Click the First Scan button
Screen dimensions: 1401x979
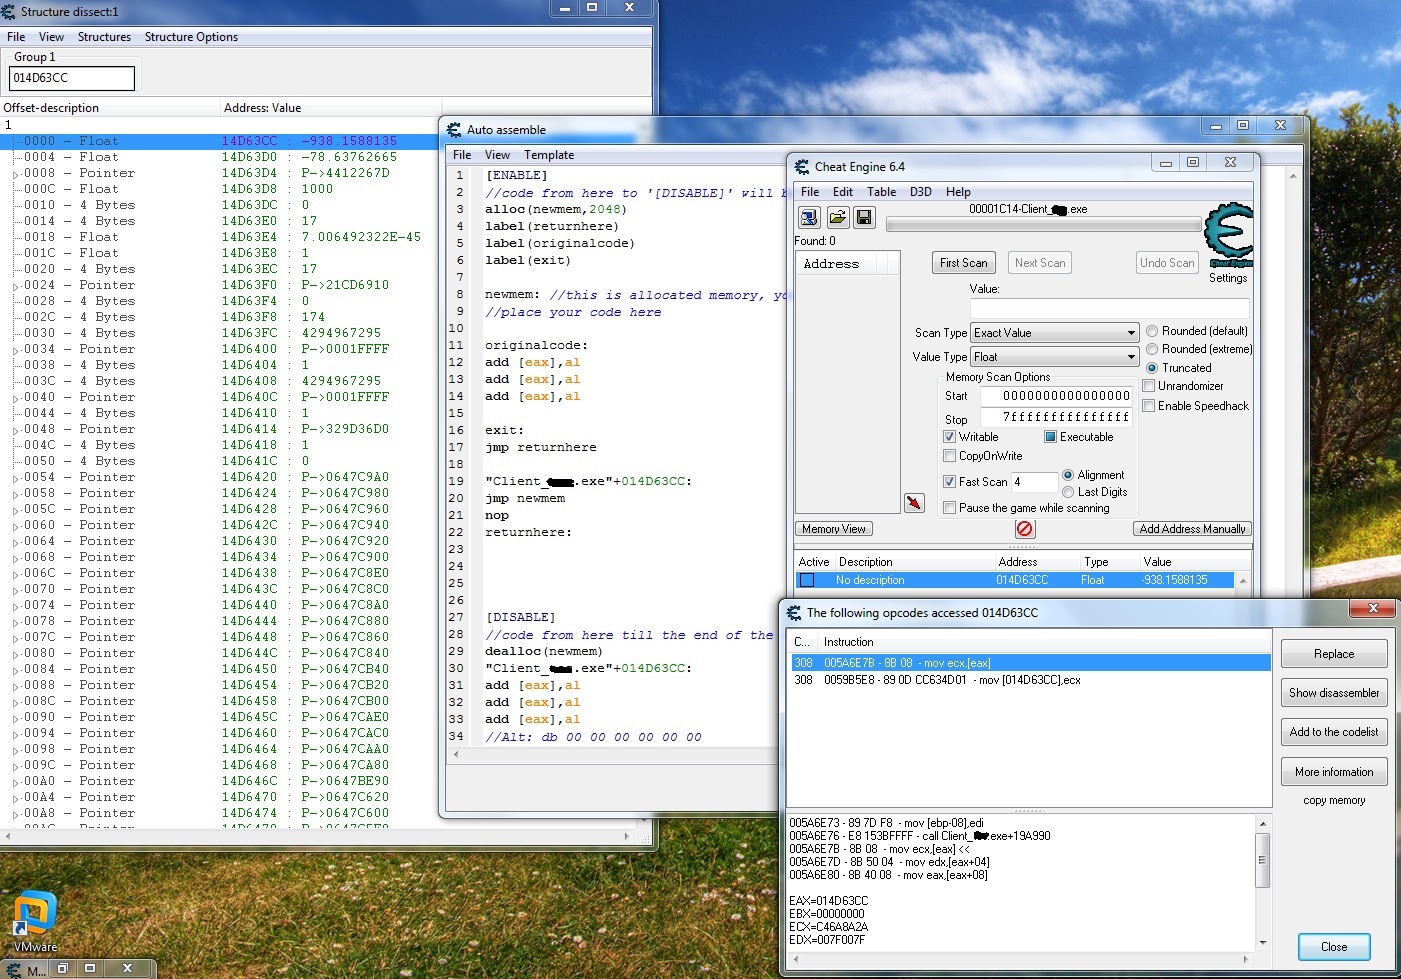coord(963,263)
